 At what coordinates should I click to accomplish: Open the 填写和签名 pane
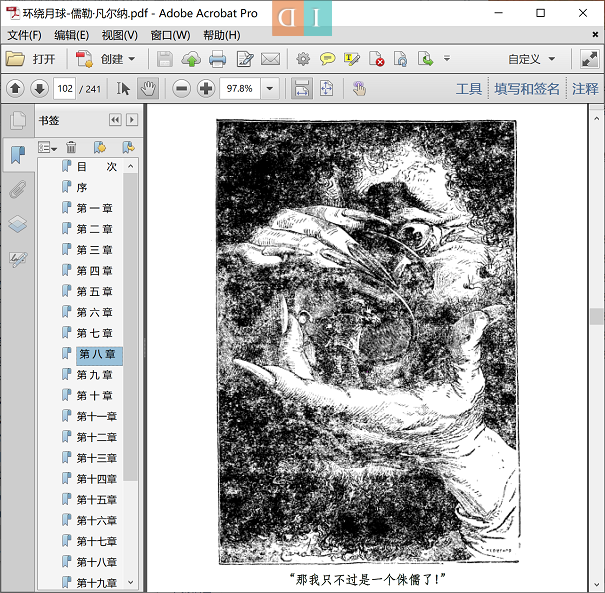(527, 89)
